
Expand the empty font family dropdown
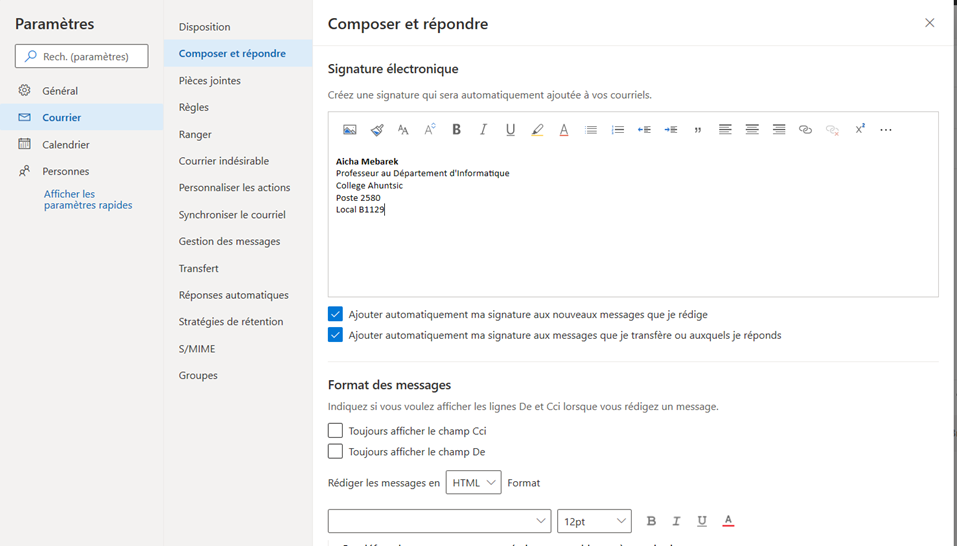click(x=439, y=521)
